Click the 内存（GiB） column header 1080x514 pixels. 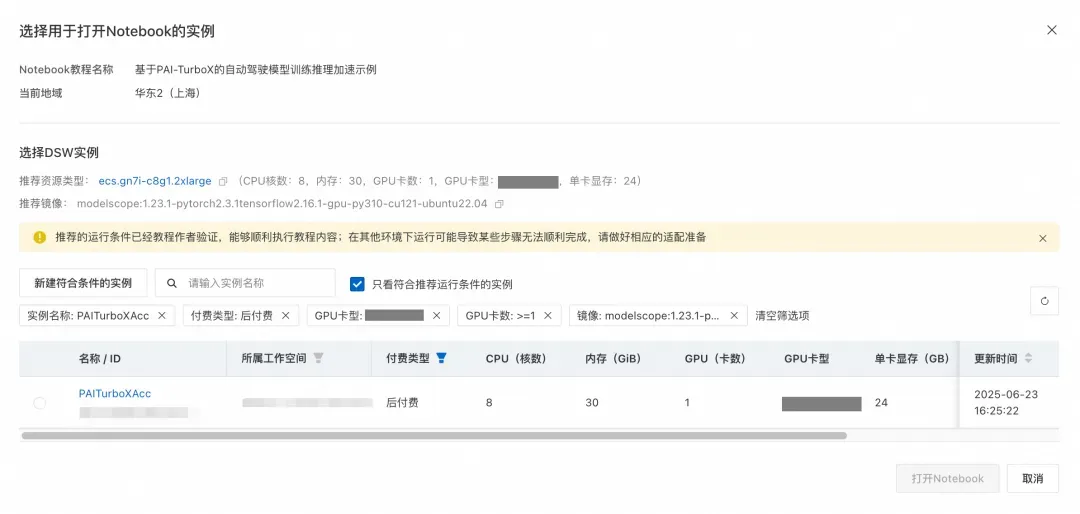click(613, 358)
